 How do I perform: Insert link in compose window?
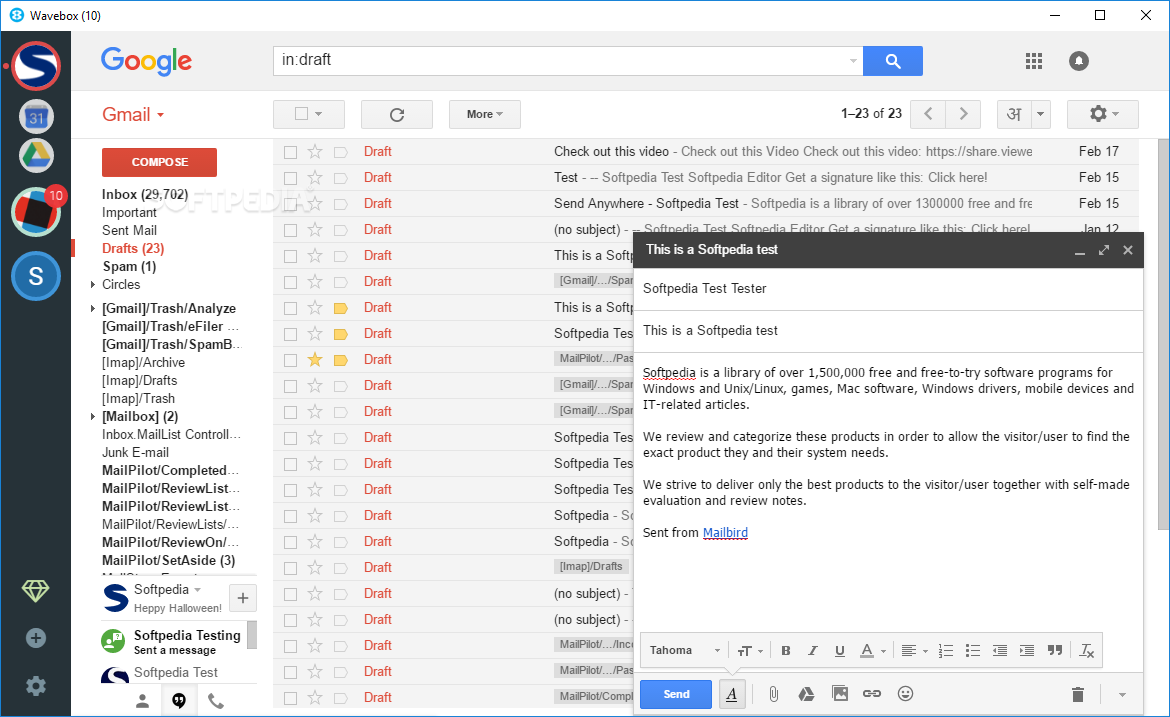872,694
